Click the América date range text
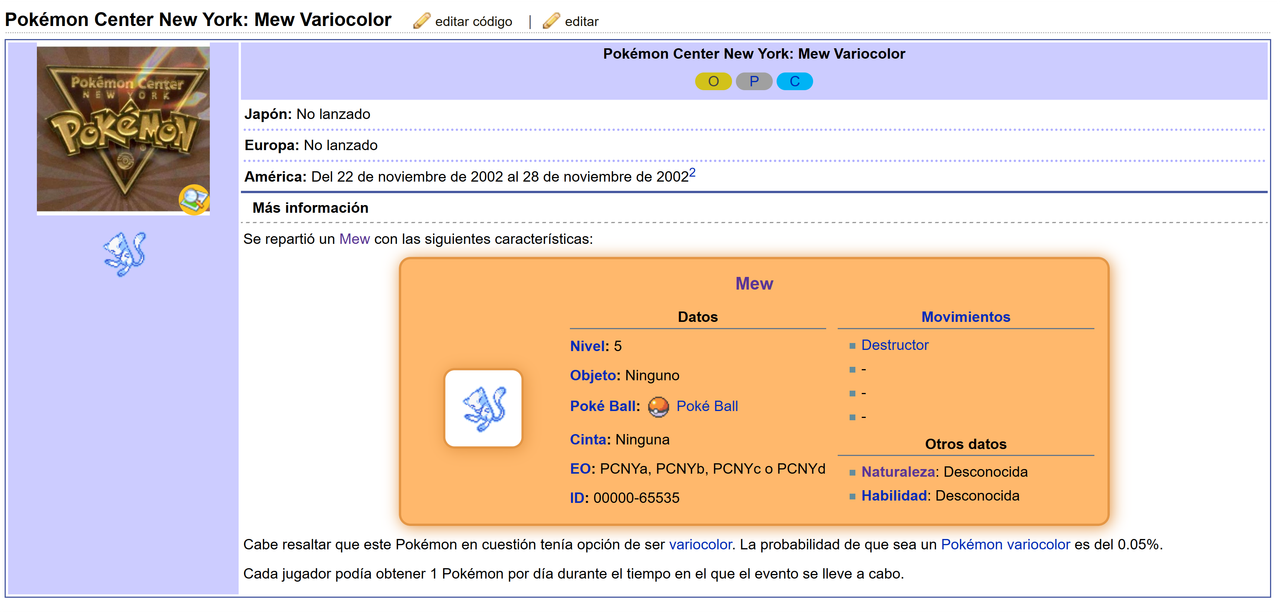This screenshot has width=1280, height=613. (x=500, y=177)
